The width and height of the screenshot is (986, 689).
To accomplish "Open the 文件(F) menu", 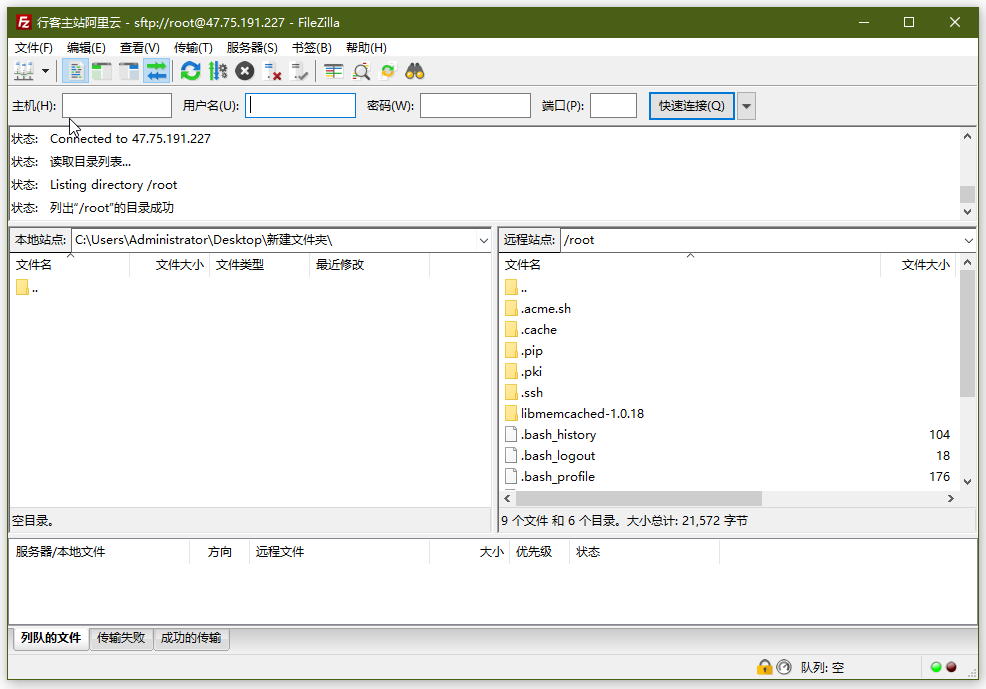I will [x=33, y=48].
